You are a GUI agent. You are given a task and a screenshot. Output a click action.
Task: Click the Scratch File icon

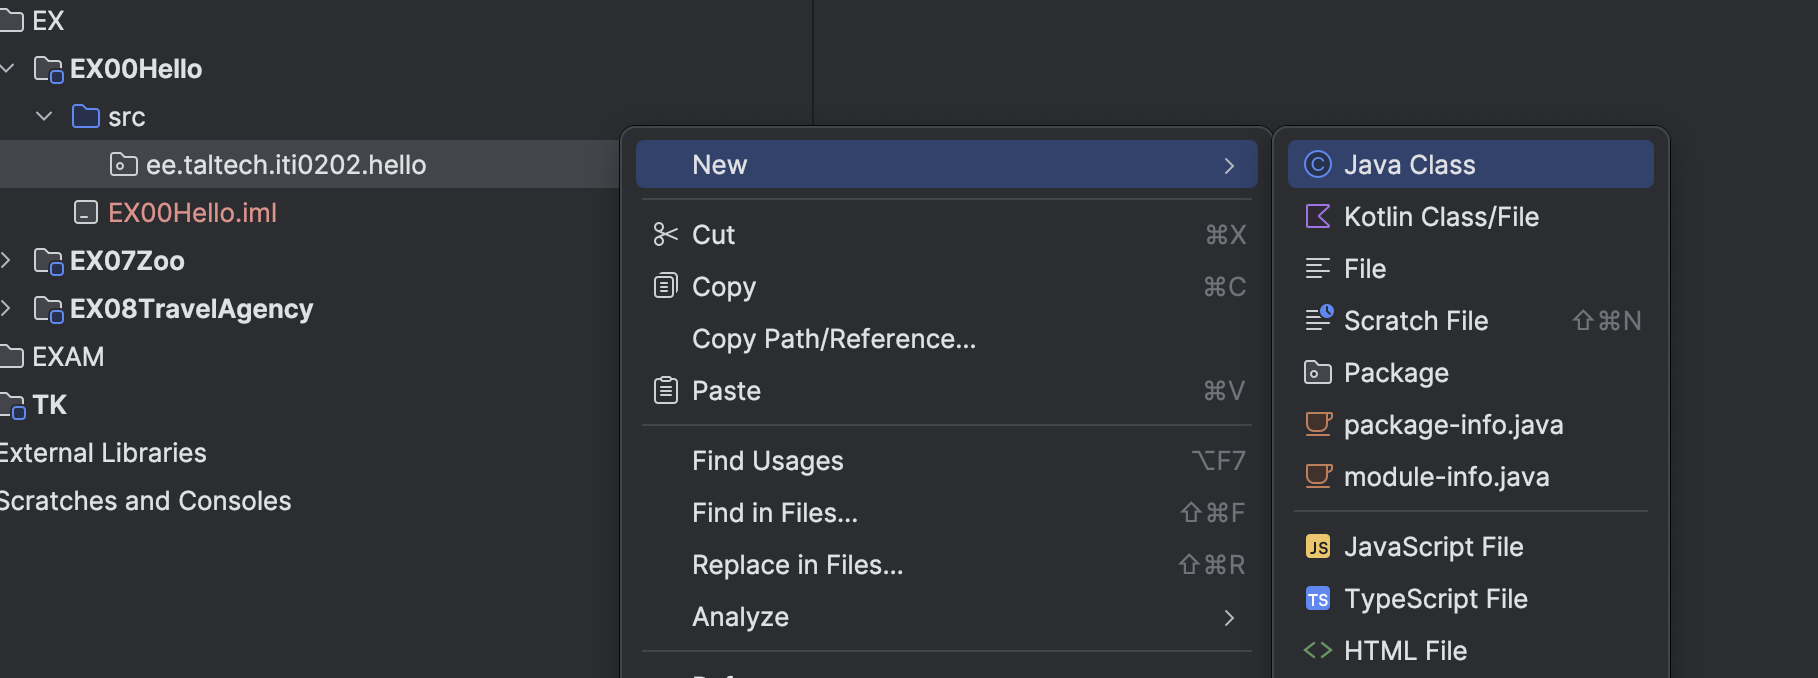(x=1318, y=320)
